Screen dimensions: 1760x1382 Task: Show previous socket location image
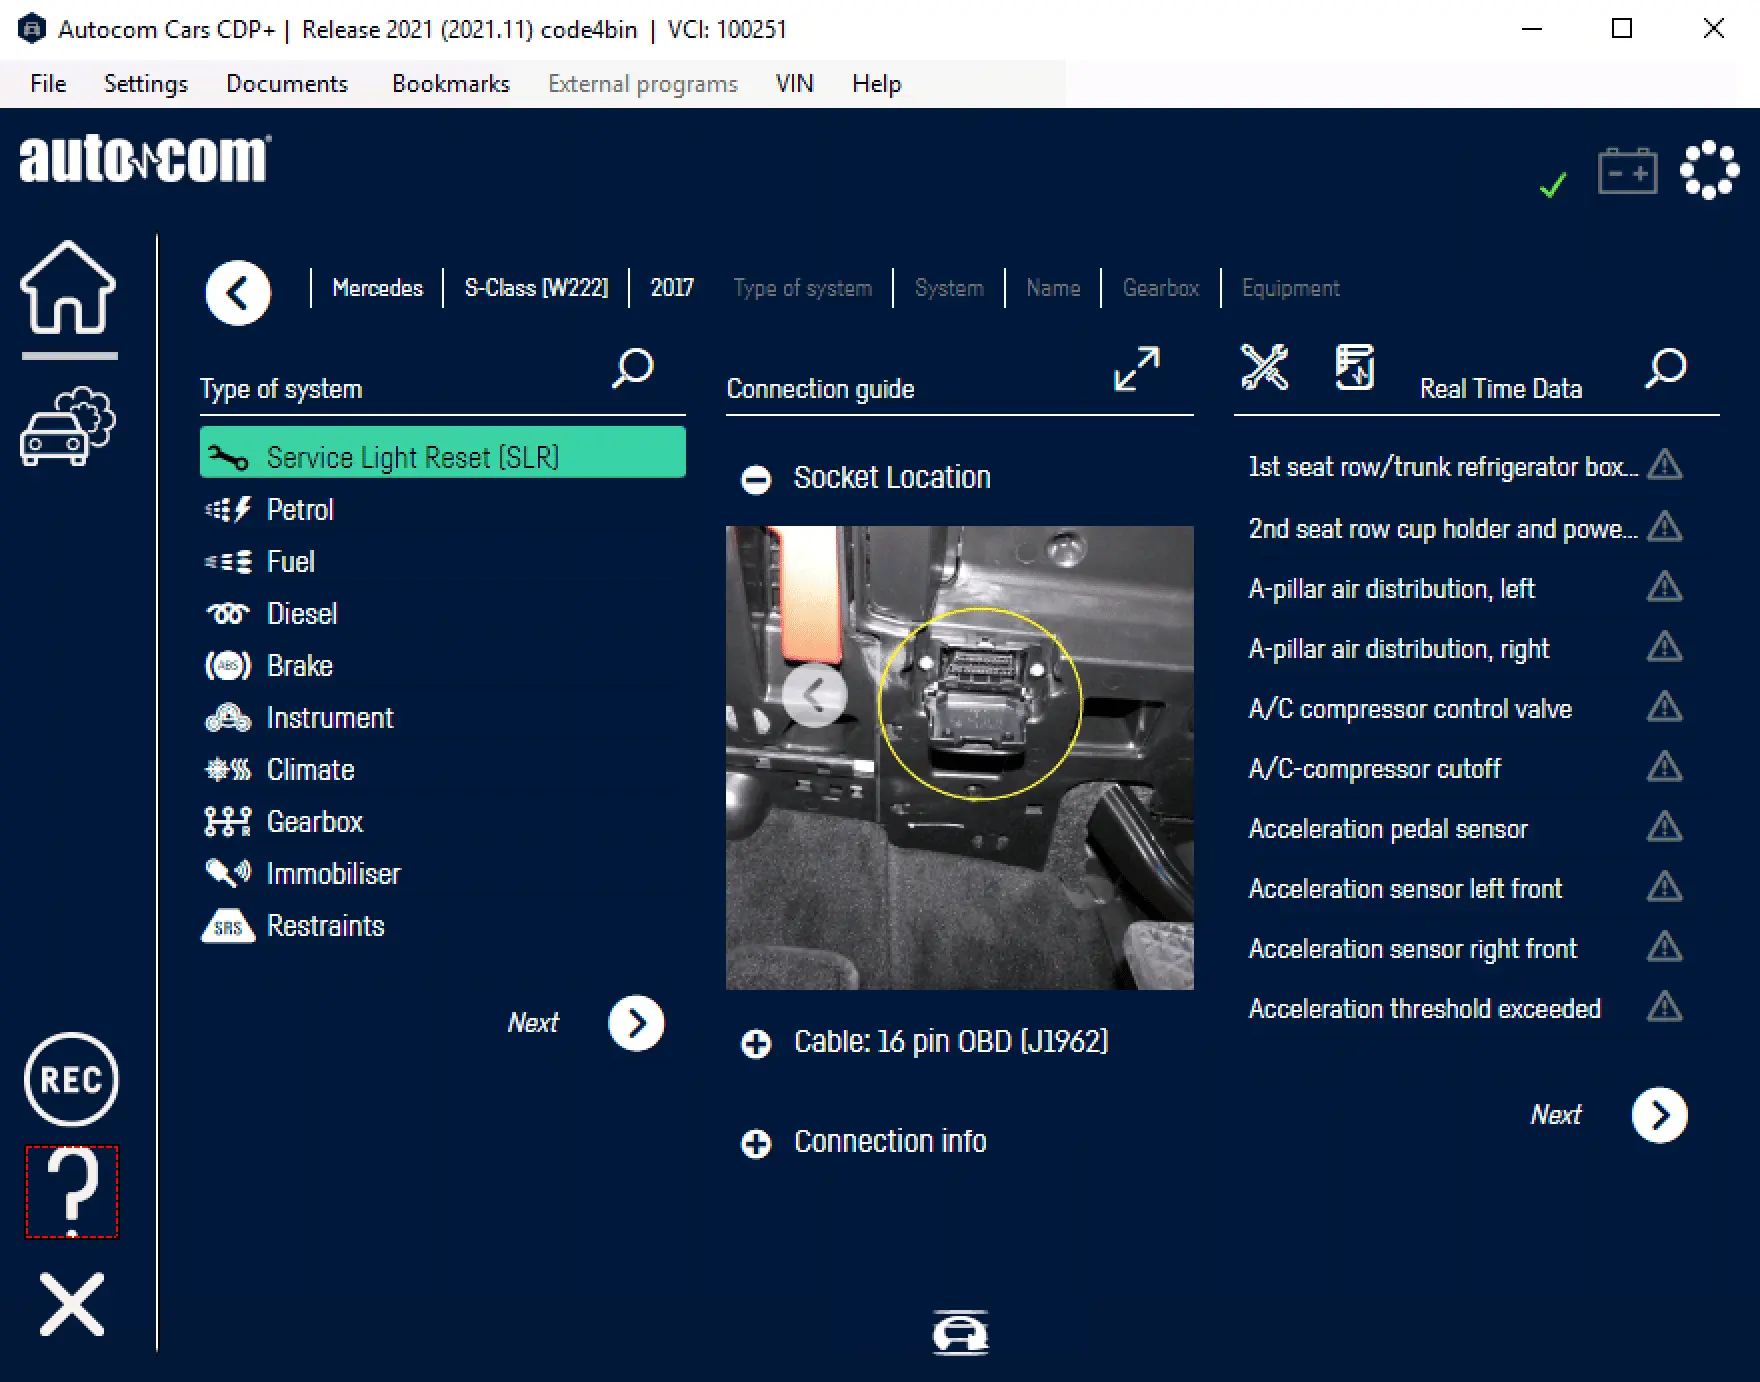(815, 694)
